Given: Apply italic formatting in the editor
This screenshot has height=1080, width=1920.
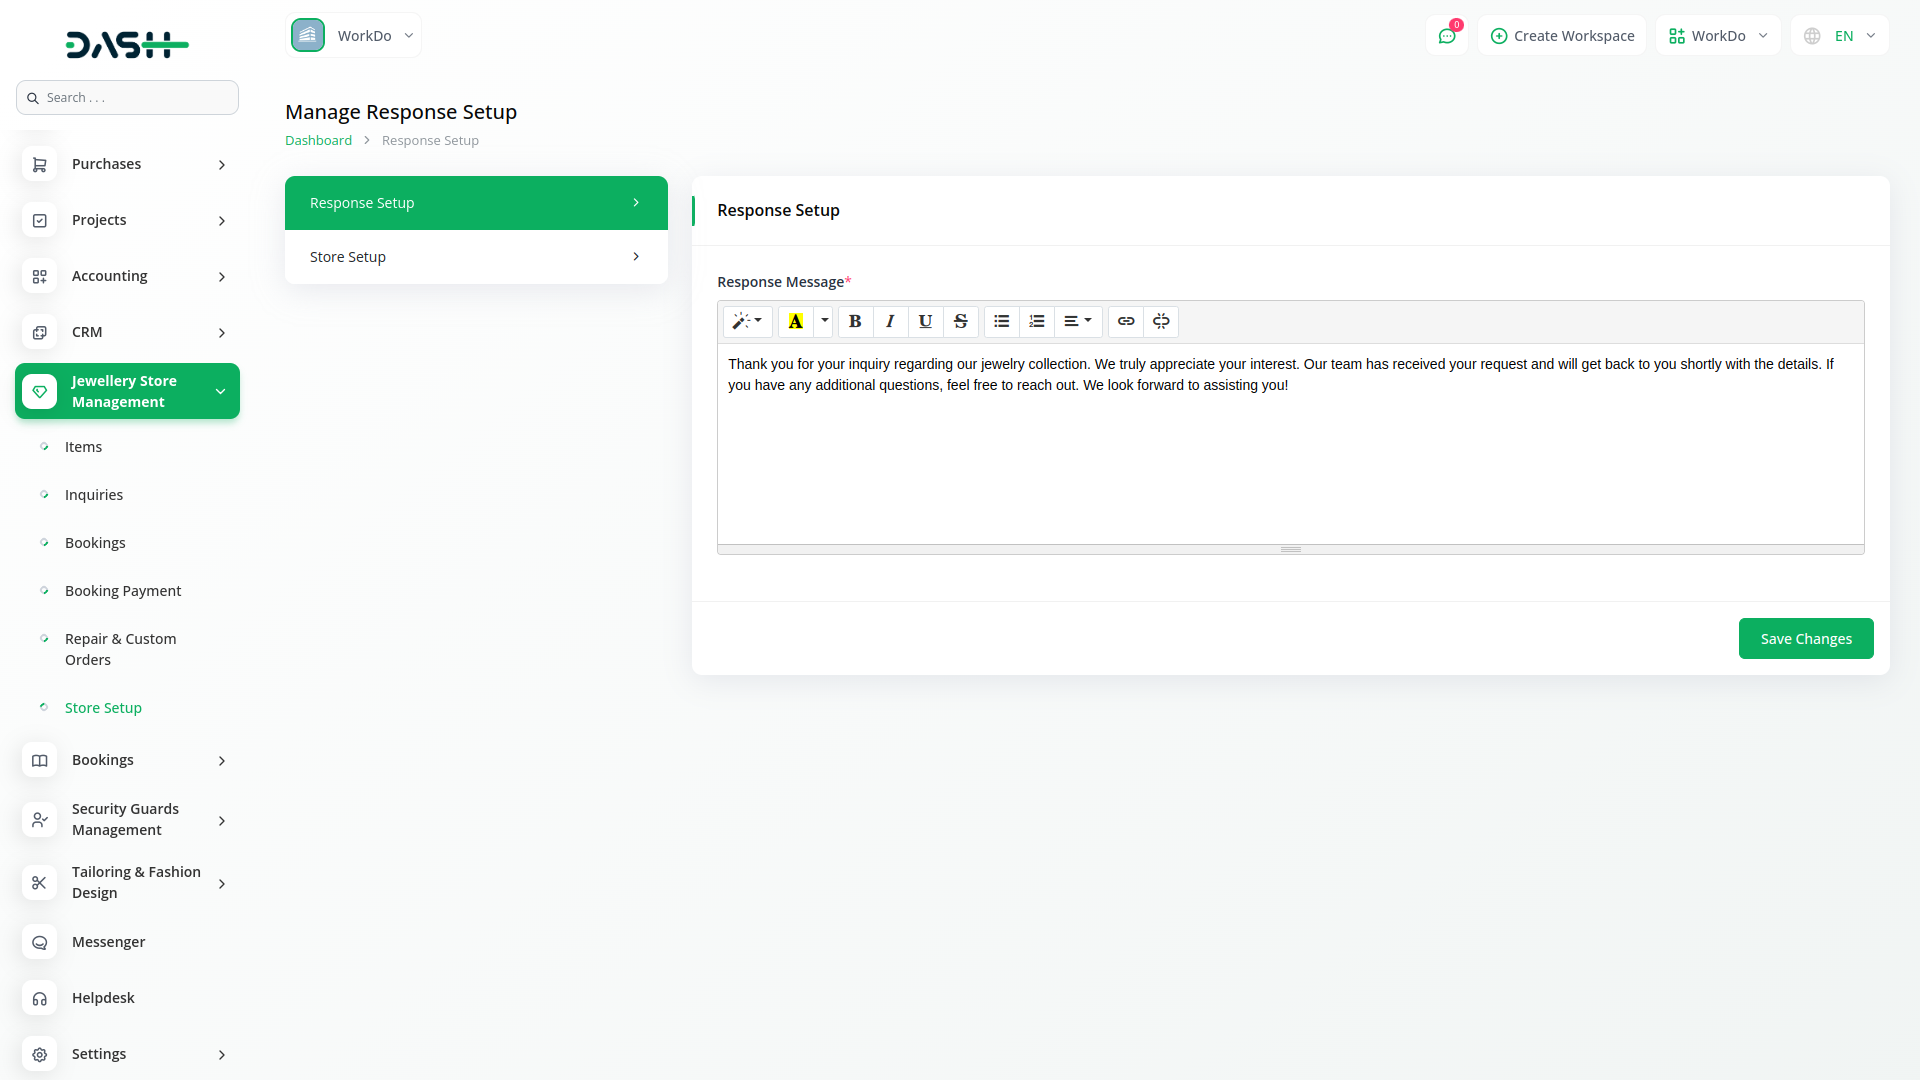Looking at the screenshot, I should pyautogui.click(x=890, y=321).
